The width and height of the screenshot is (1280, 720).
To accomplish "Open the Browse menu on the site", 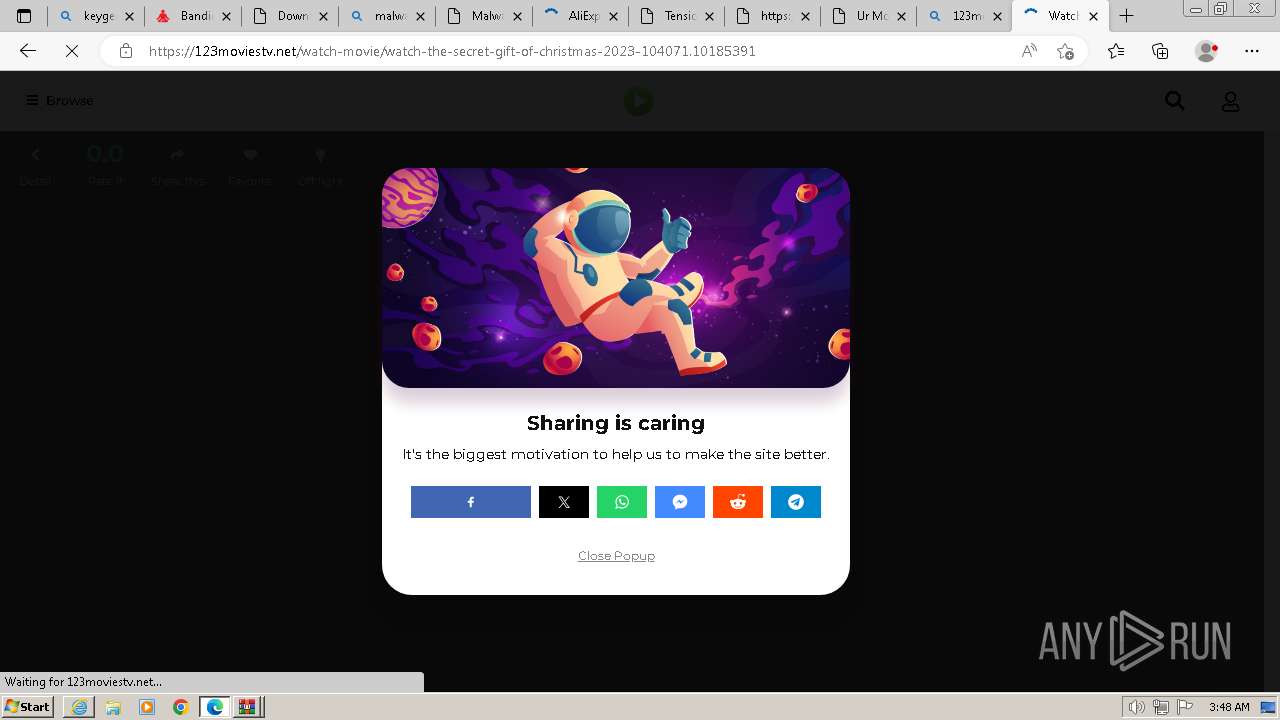I will [60, 100].
